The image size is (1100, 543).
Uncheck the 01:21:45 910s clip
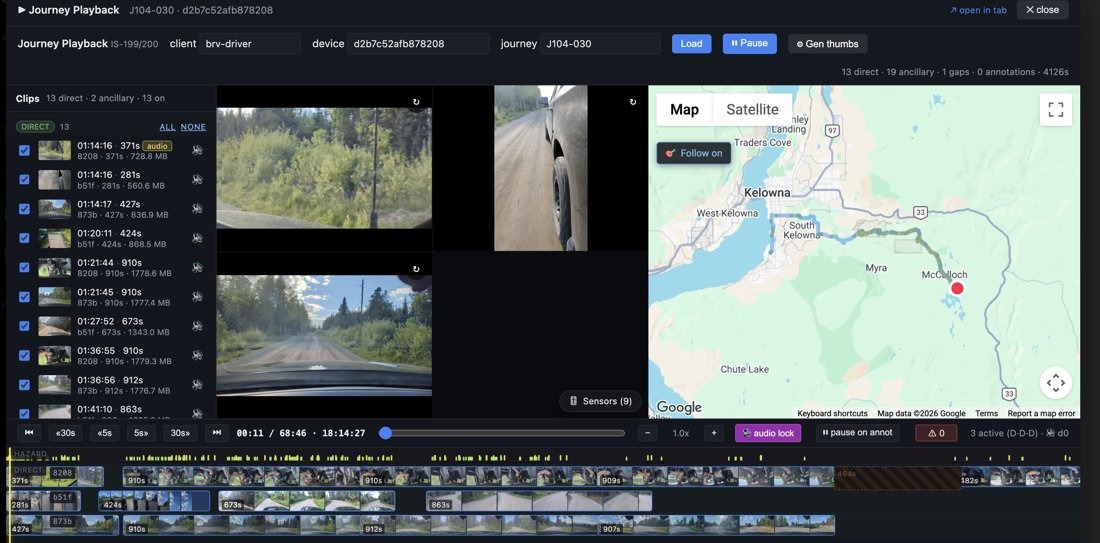25,297
